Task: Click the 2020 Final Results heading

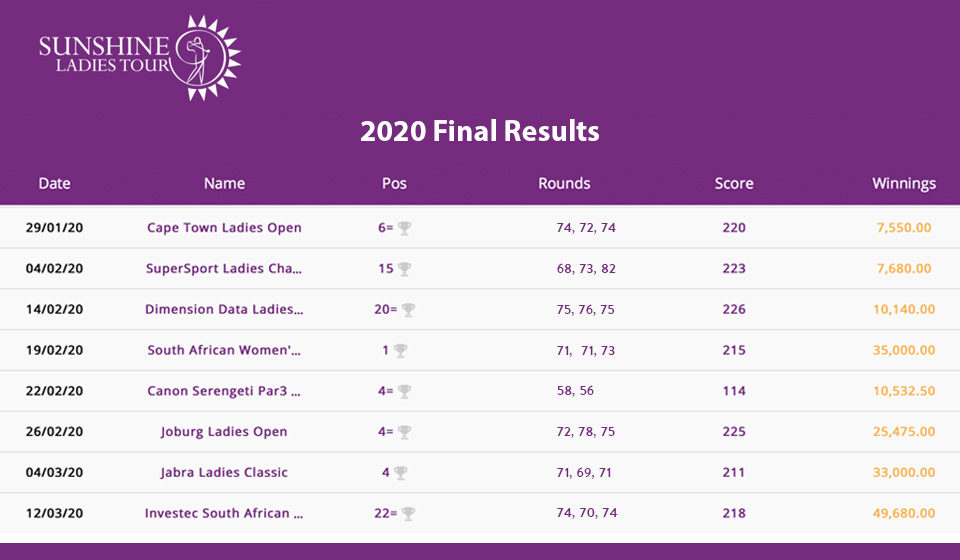Action: tap(480, 131)
